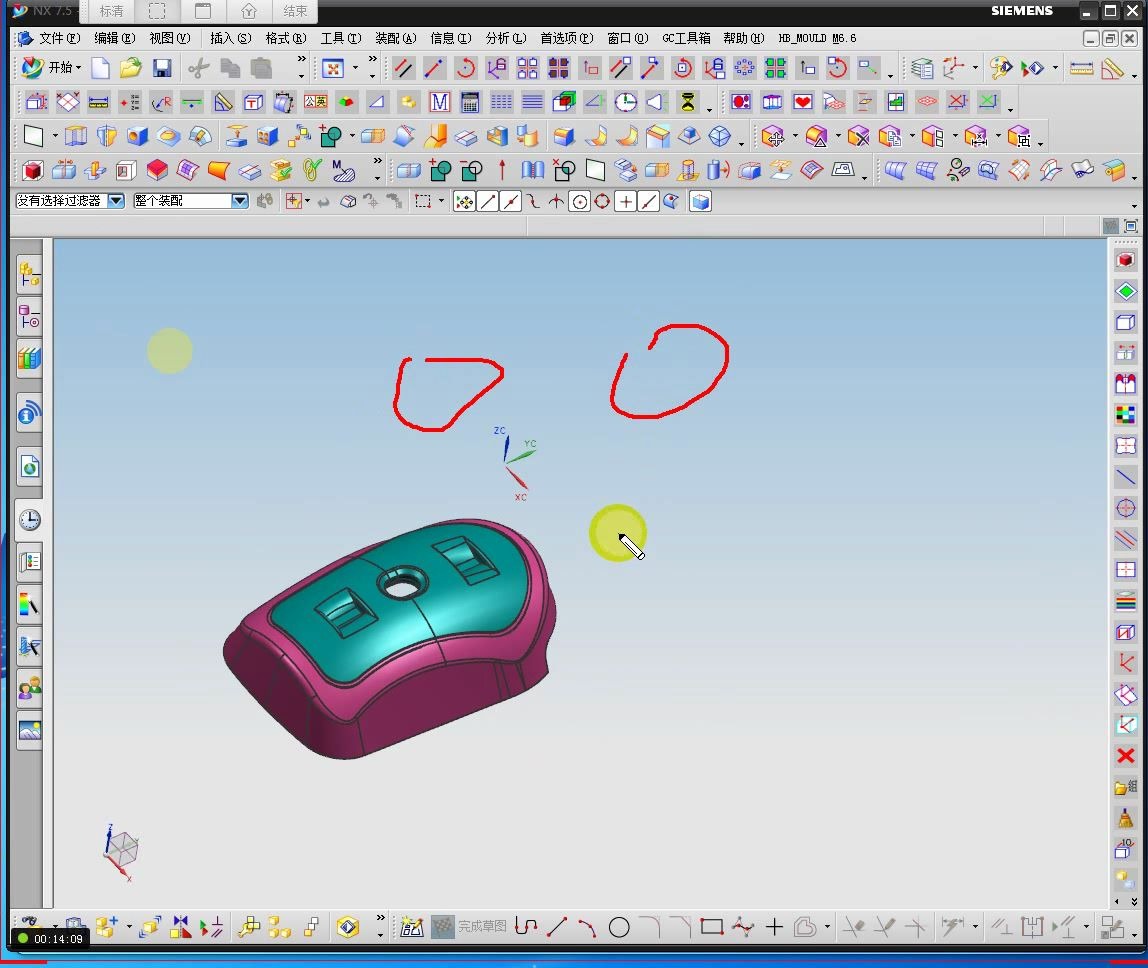The height and width of the screenshot is (968, 1148).
Task: Select the Circle sketch tool
Action: click(x=619, y=927)
